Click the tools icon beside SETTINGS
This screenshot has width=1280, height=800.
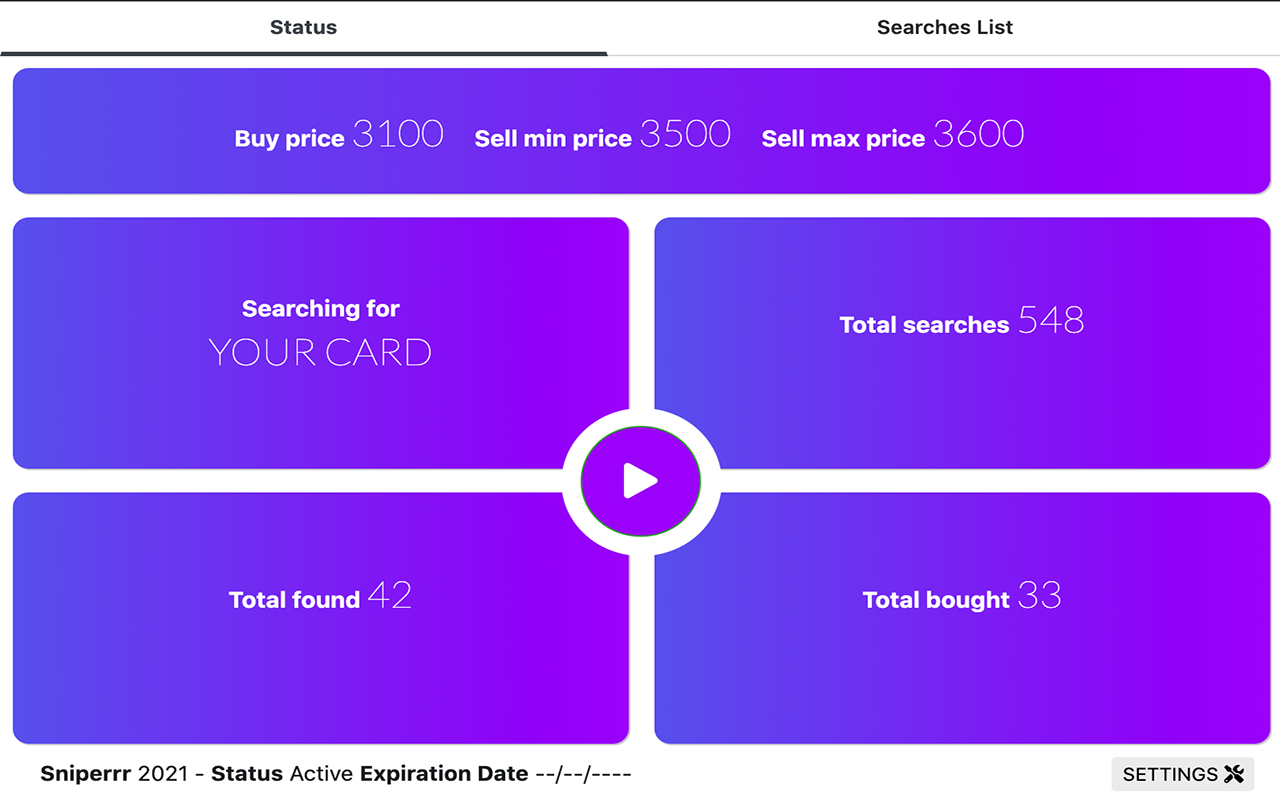[x=1233, y=774]
